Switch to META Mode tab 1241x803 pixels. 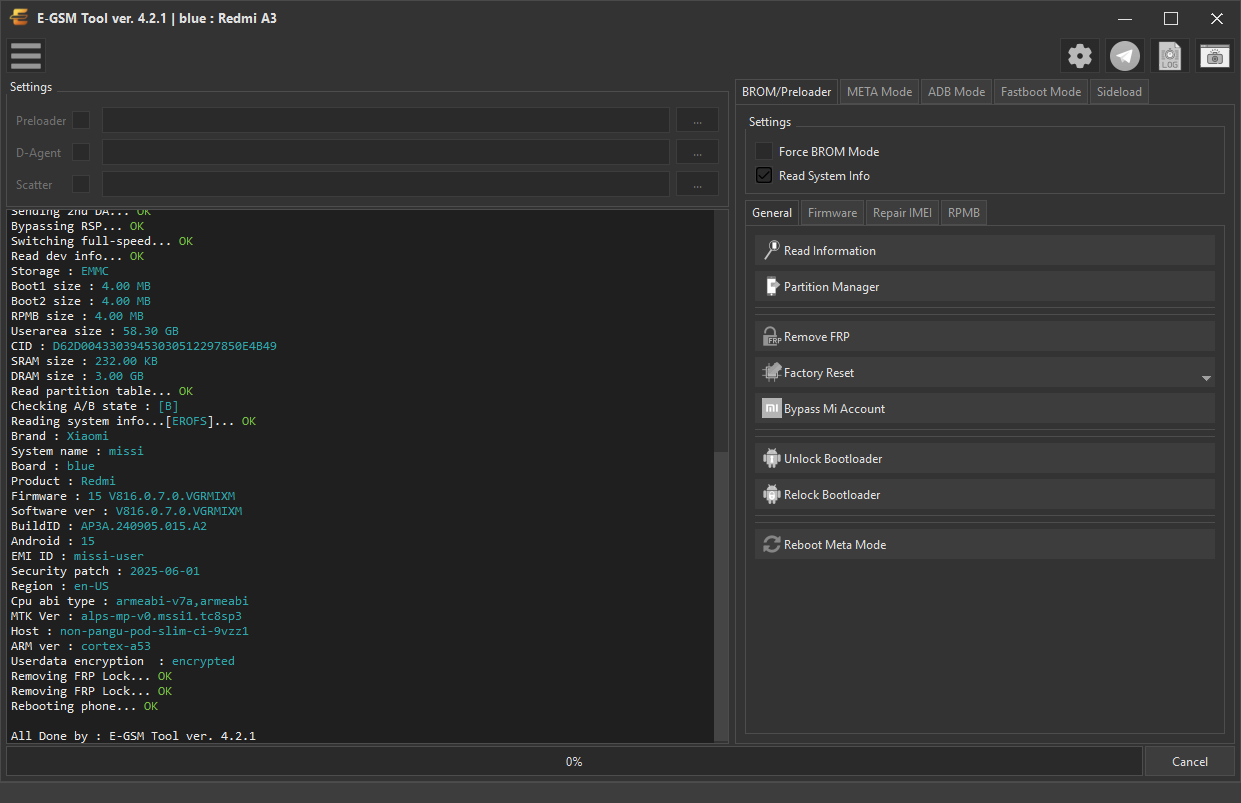tap(880, 92)
